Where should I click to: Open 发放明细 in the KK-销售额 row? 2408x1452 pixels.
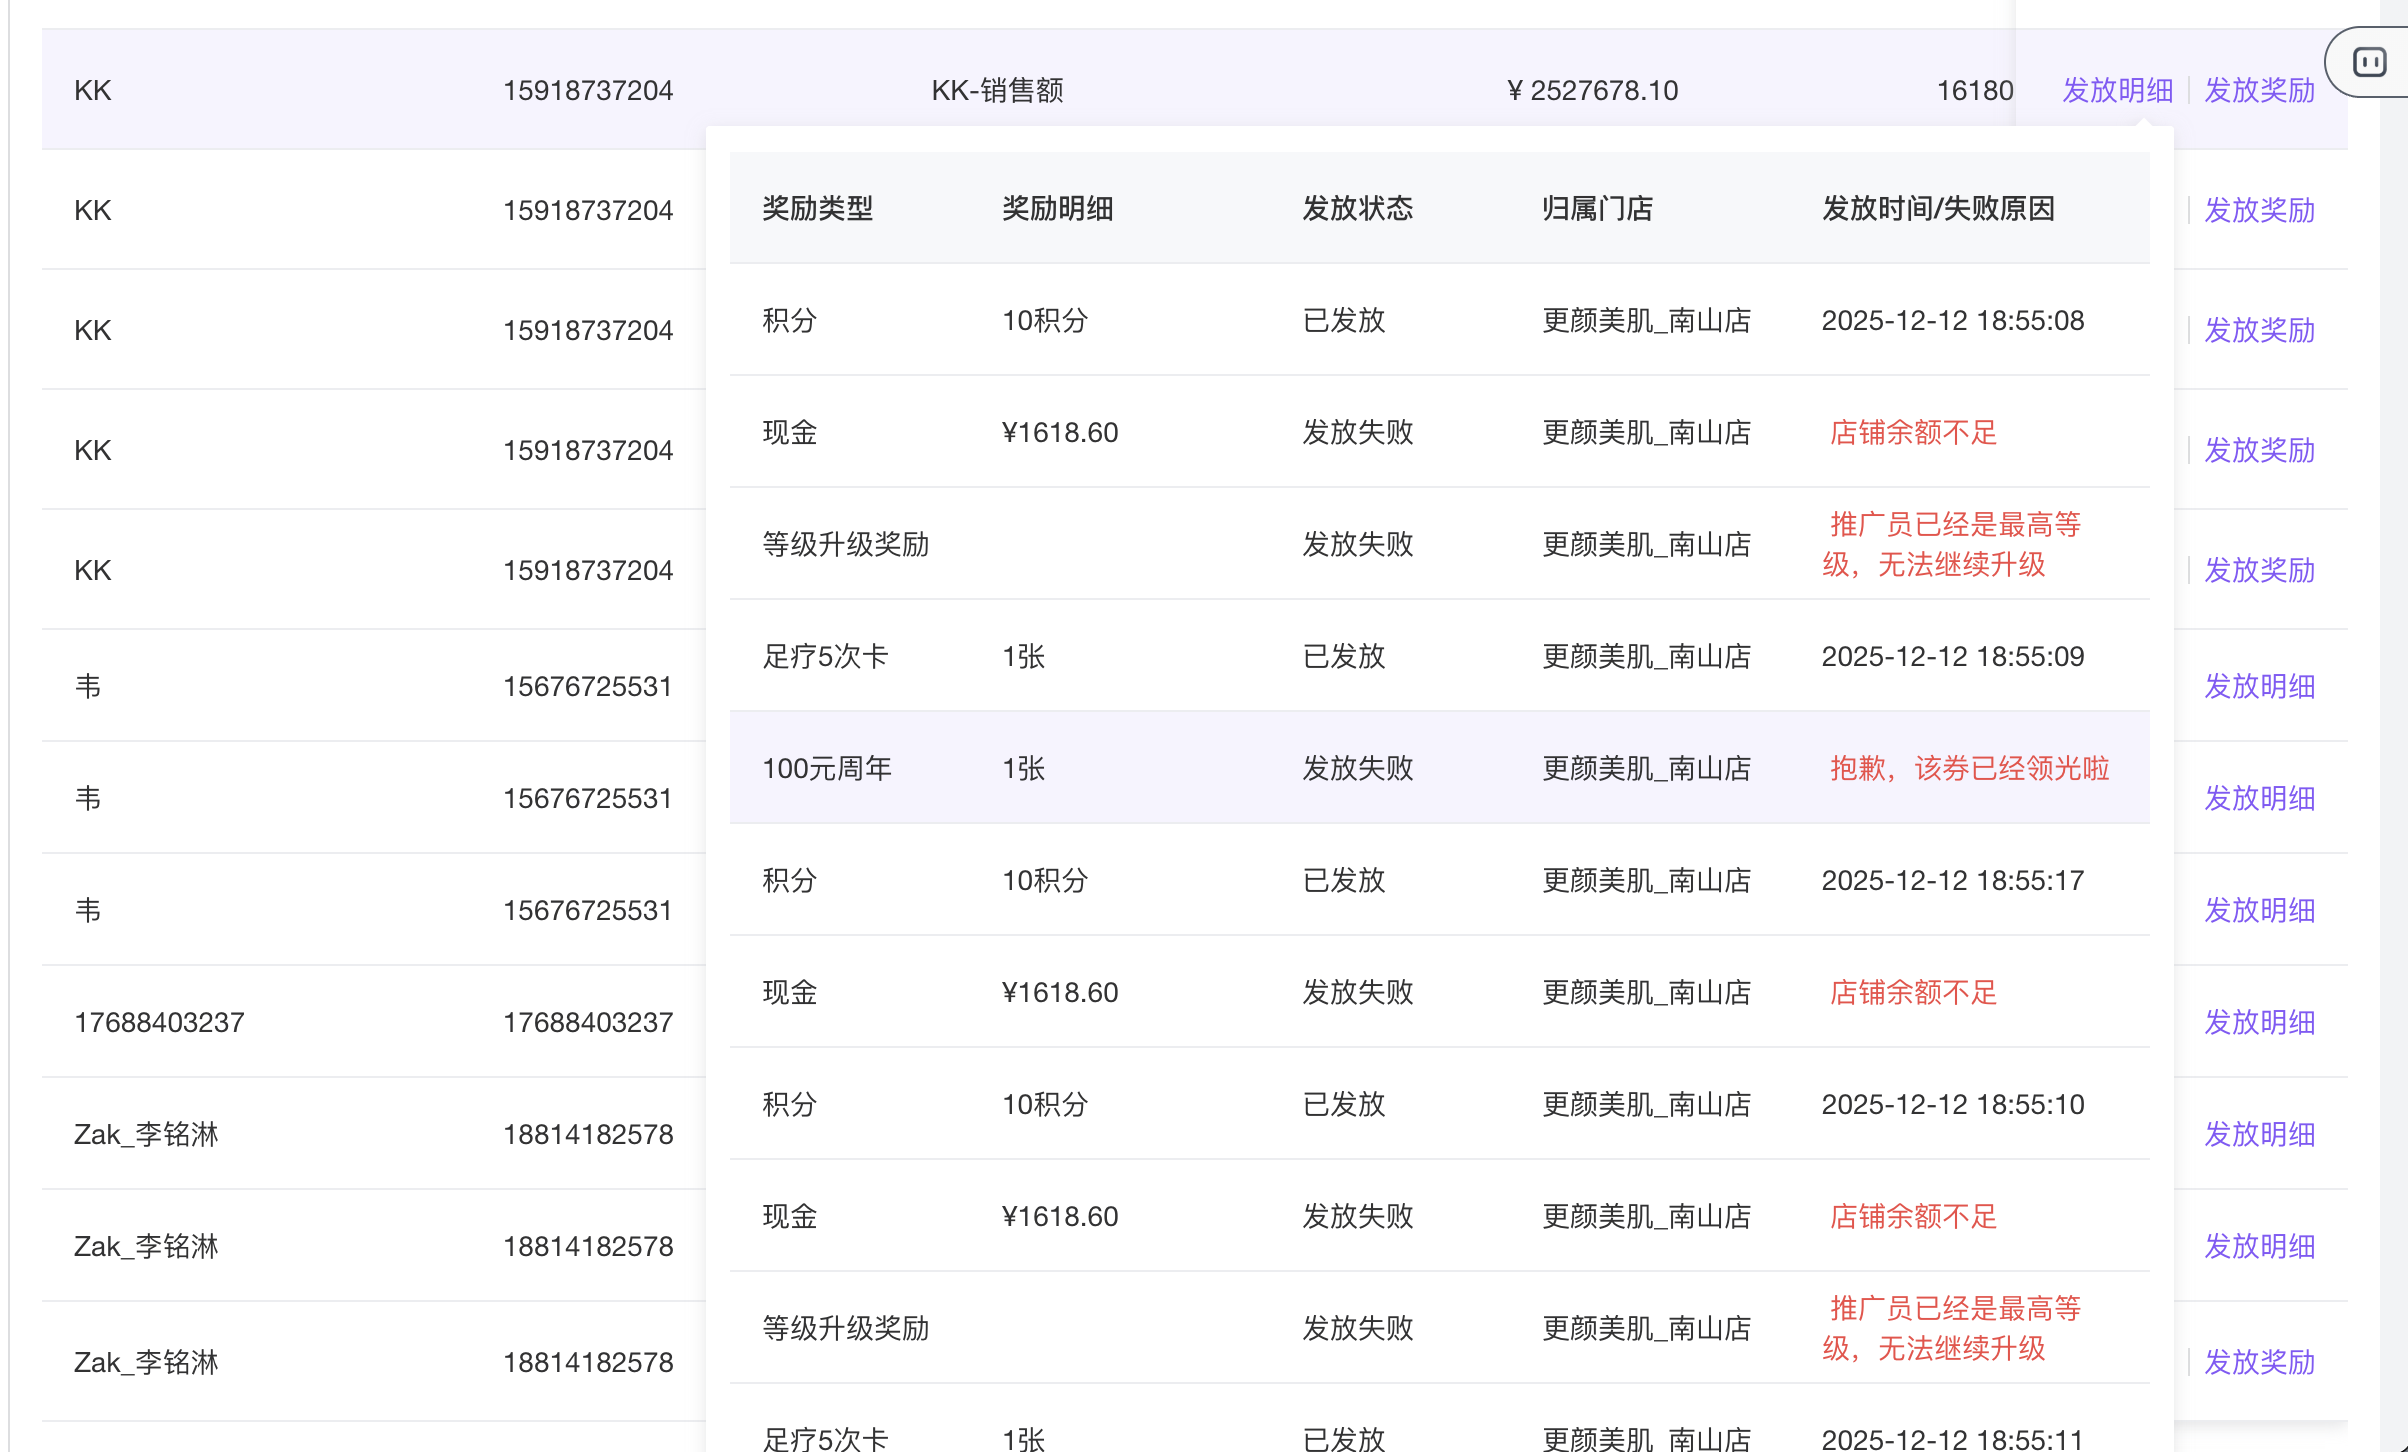coord(2117,90)
